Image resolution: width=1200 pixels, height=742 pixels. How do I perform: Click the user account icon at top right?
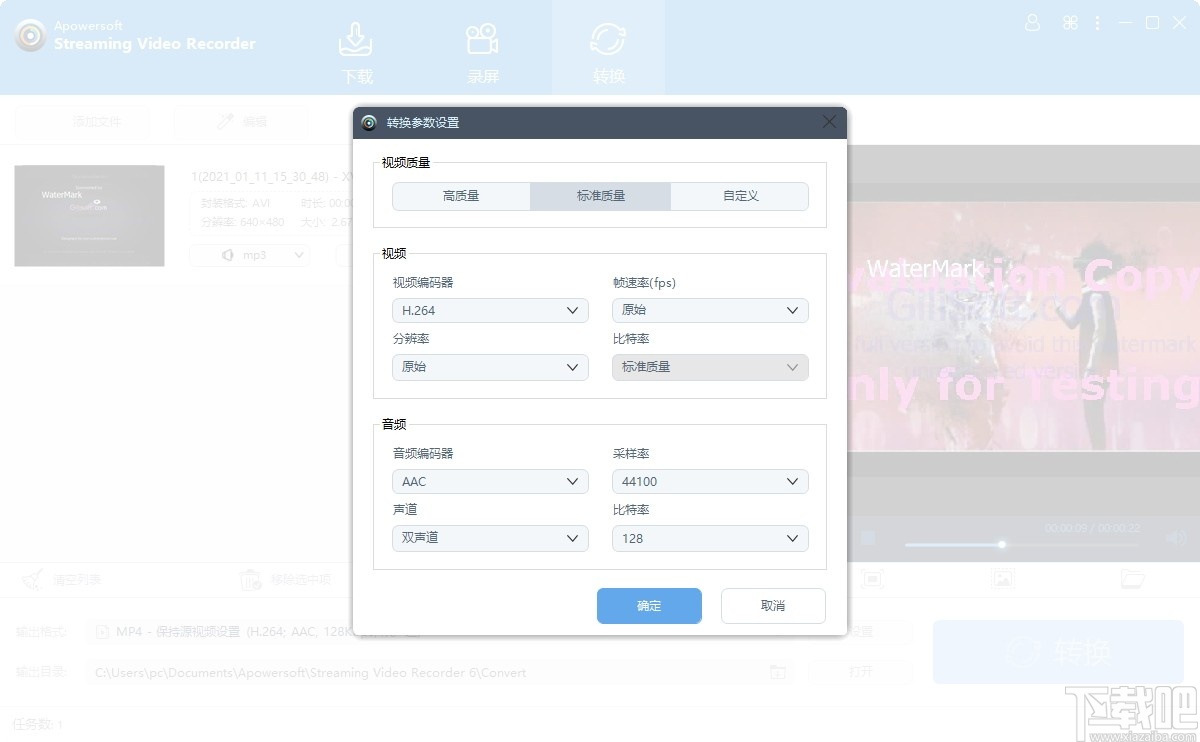pos(1032,22)
